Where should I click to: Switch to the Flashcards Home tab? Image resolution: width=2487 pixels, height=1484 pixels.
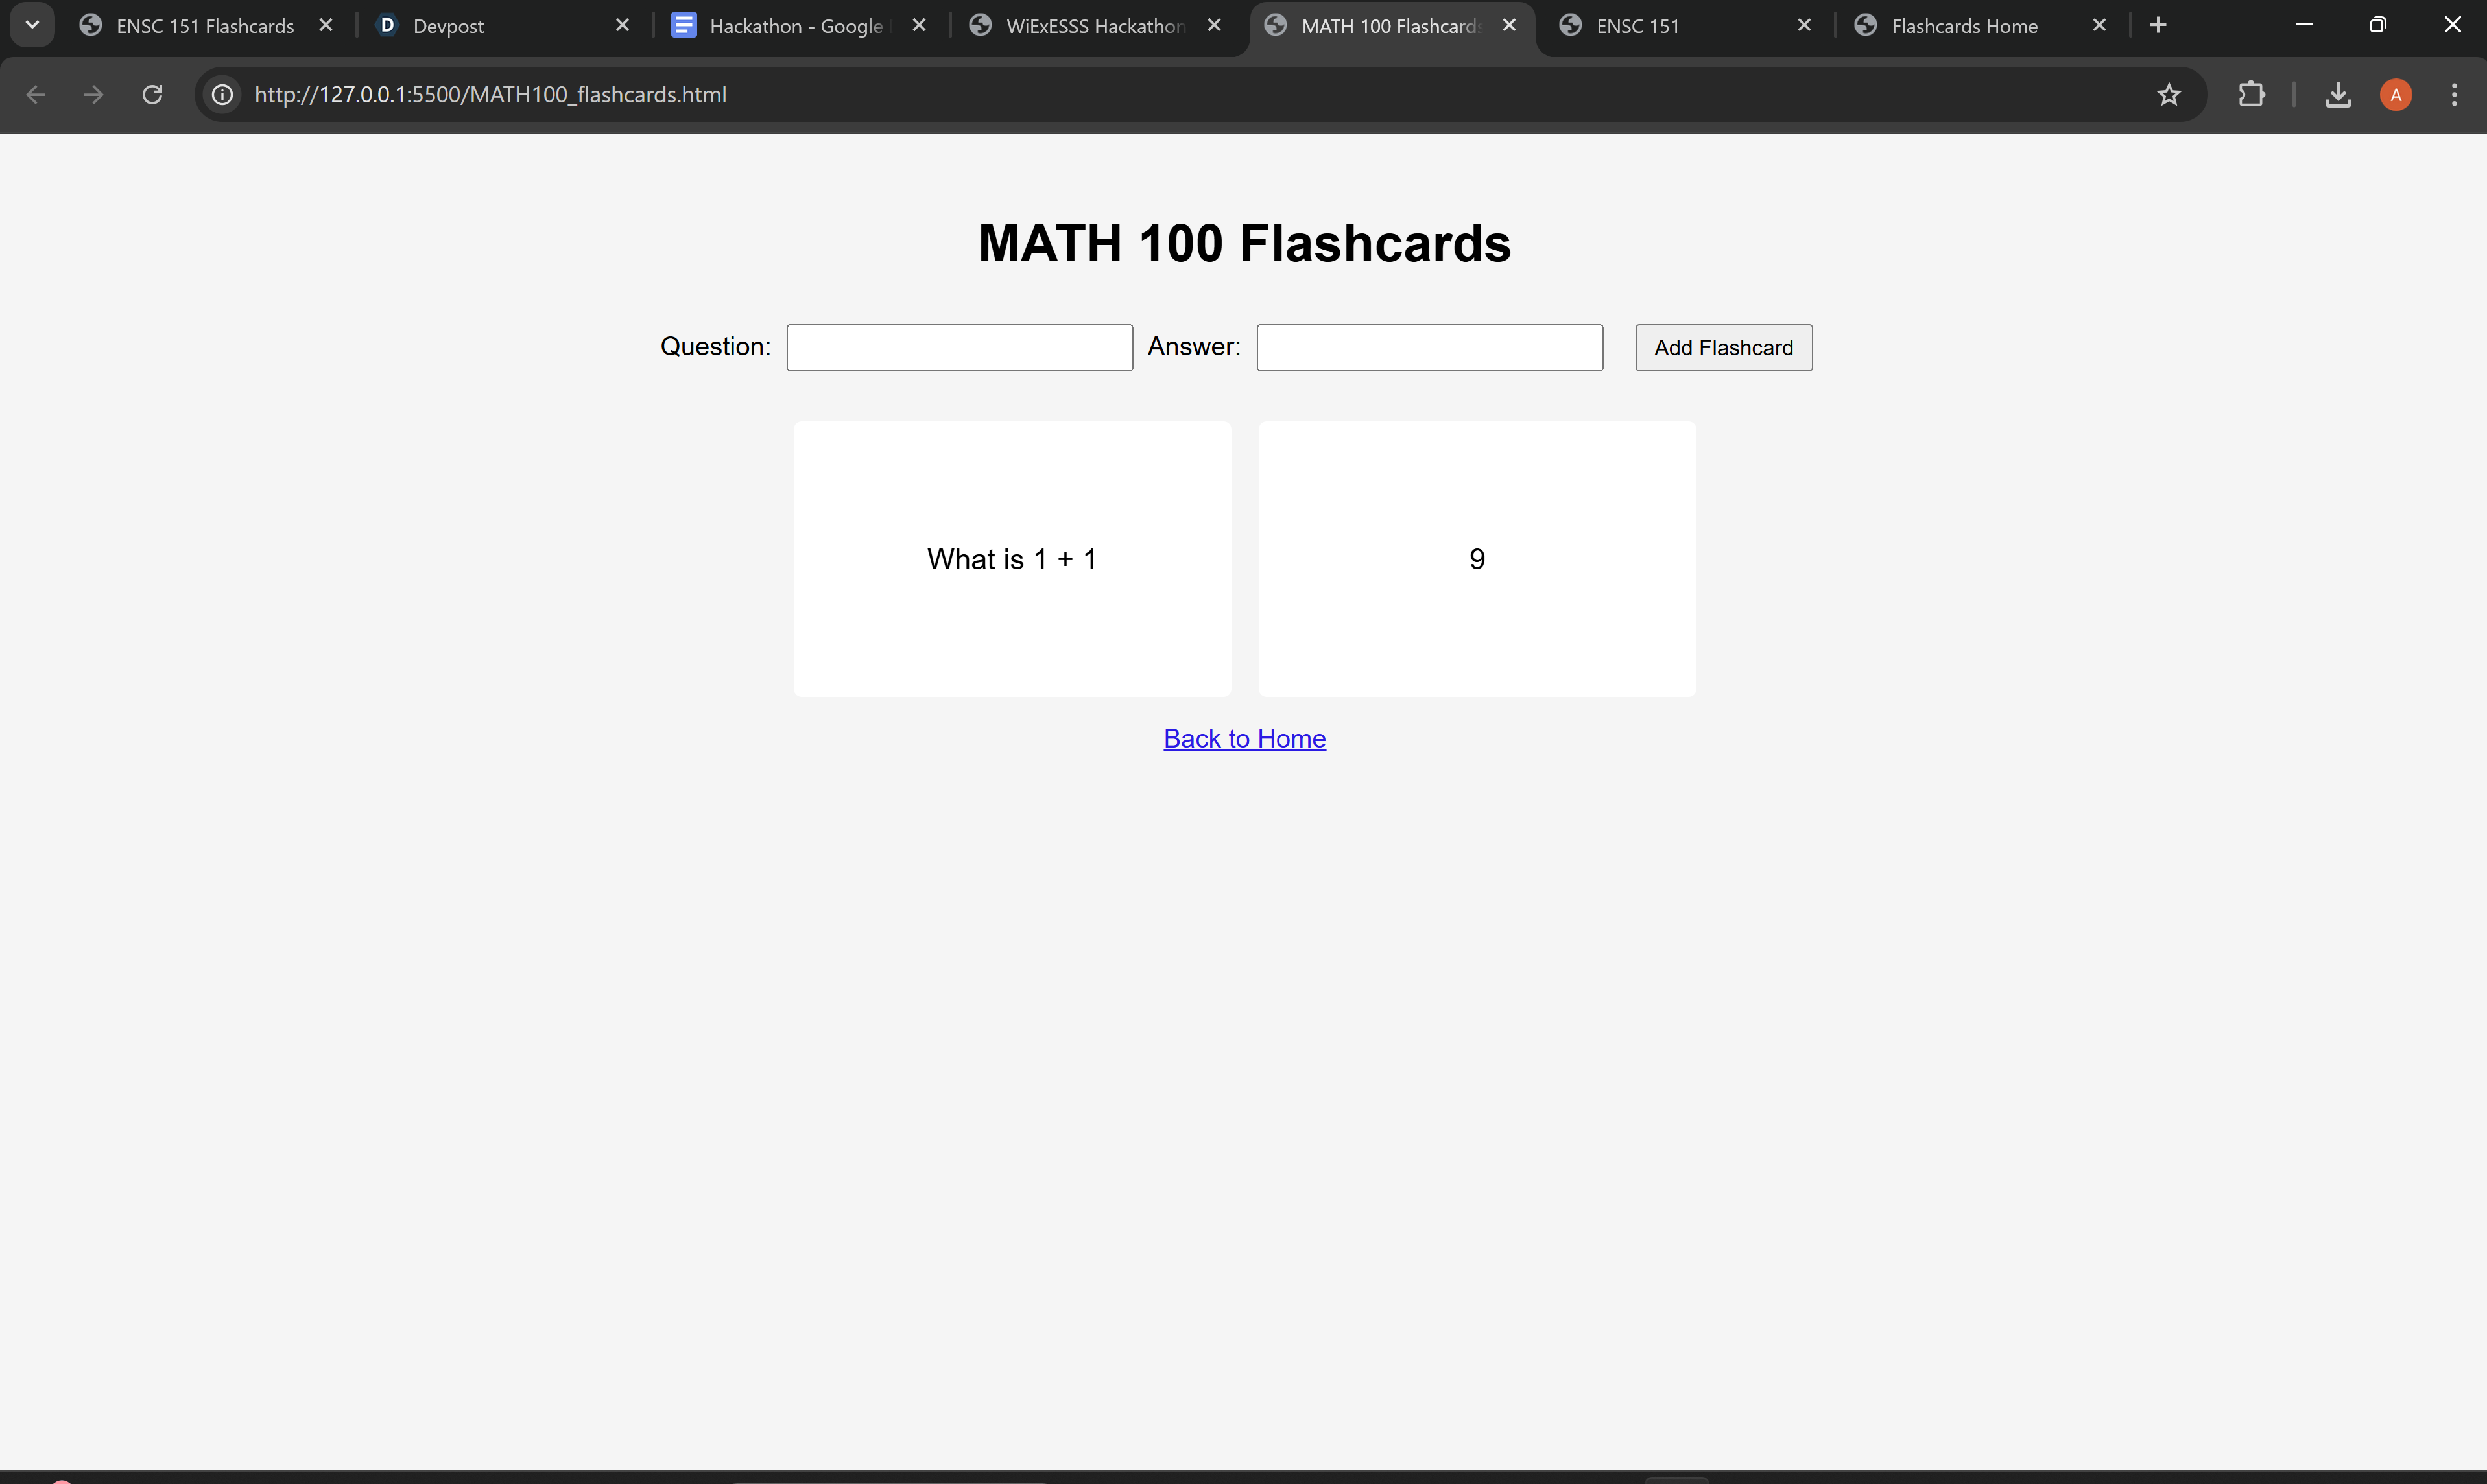[x=1963, y=26]
